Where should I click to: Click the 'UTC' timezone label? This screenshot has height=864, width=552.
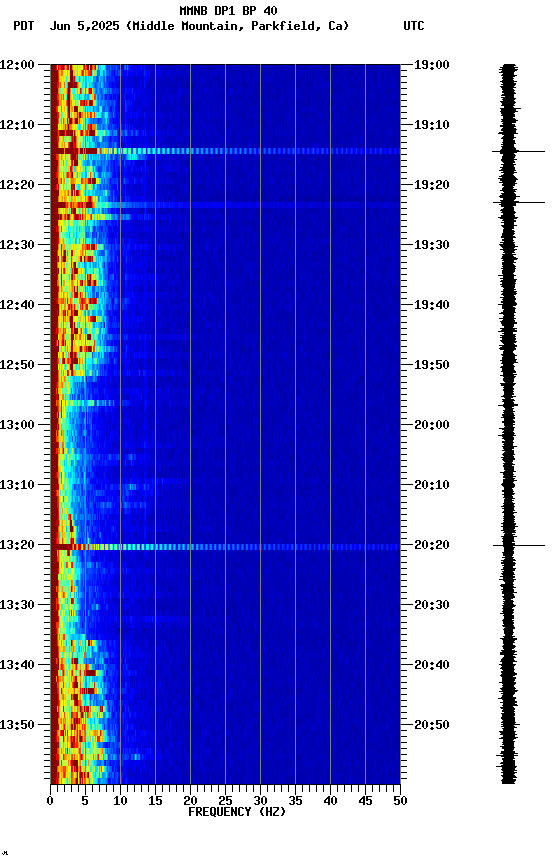pos(414,26)
